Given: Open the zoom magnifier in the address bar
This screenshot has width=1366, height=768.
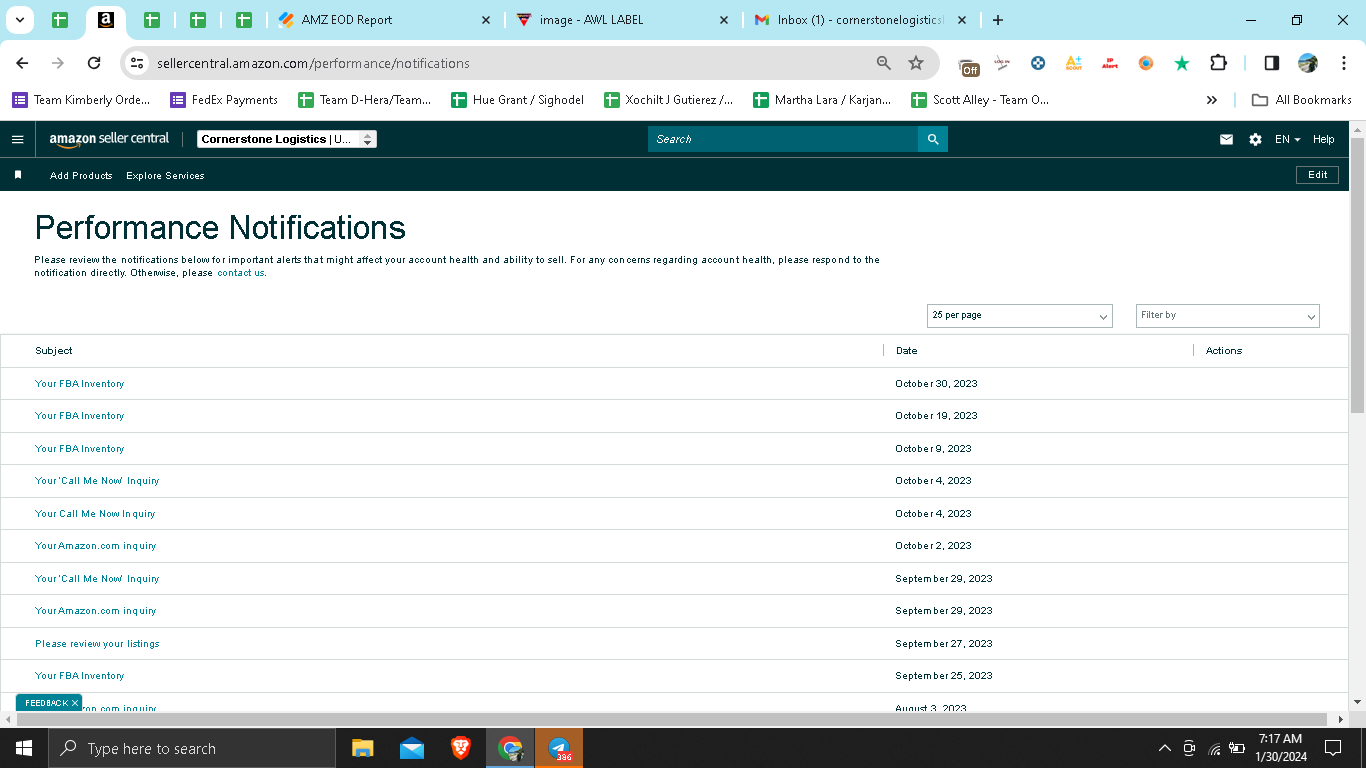Looking at the screenshot, I should point(883,63).
